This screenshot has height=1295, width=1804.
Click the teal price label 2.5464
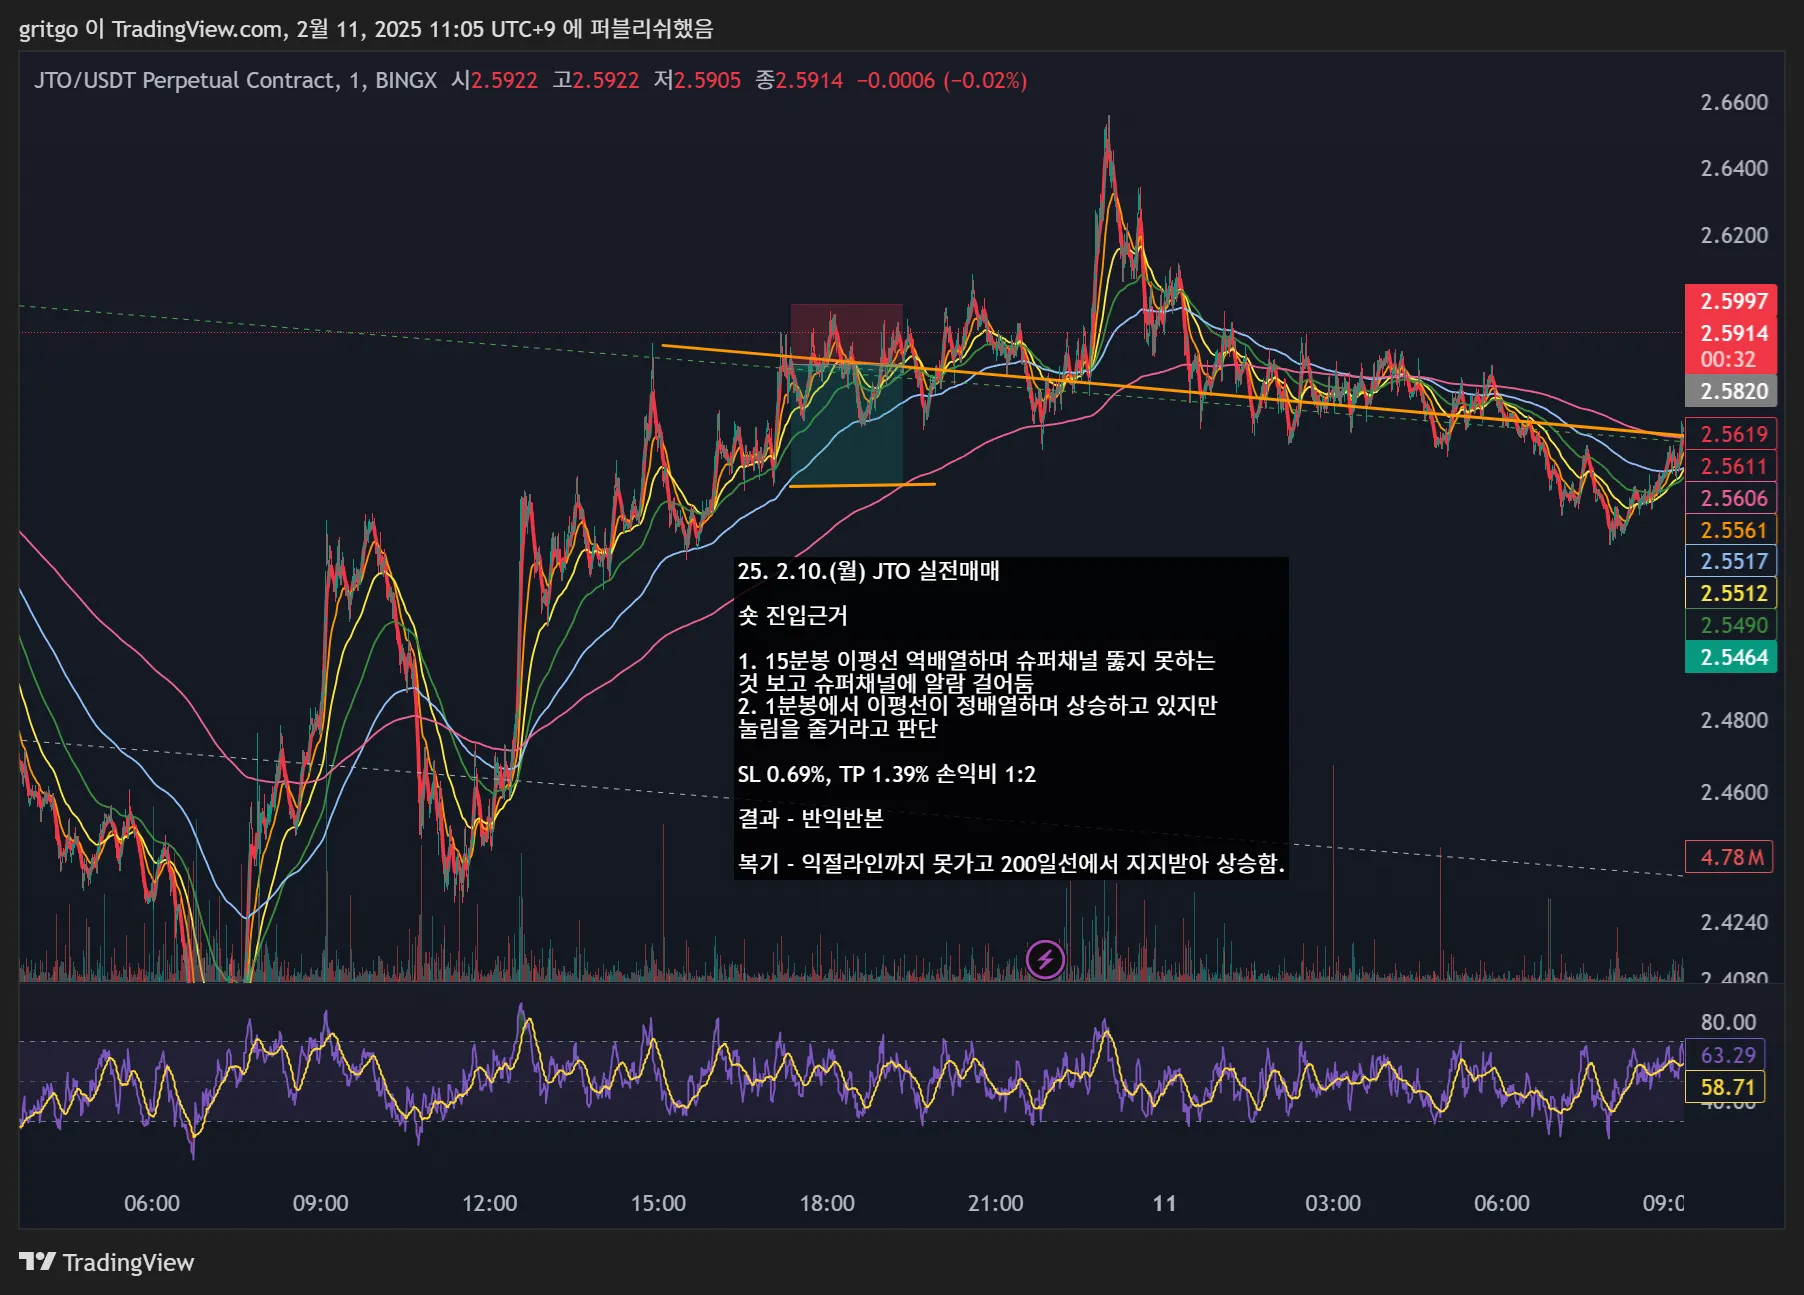(1732, 657)
